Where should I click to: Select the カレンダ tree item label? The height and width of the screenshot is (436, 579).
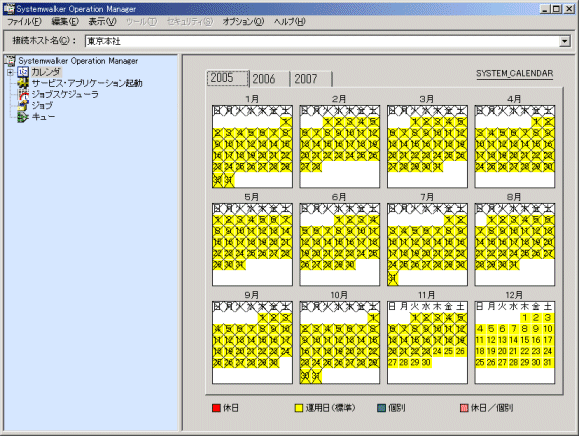[46, 72]
